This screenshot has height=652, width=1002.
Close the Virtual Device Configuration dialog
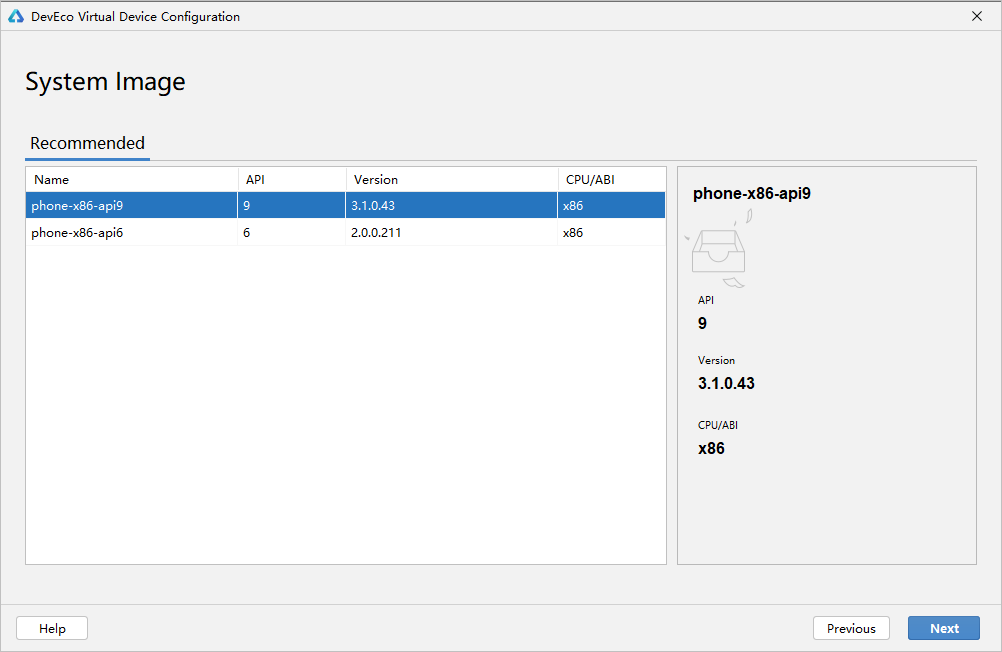(976, 16)
